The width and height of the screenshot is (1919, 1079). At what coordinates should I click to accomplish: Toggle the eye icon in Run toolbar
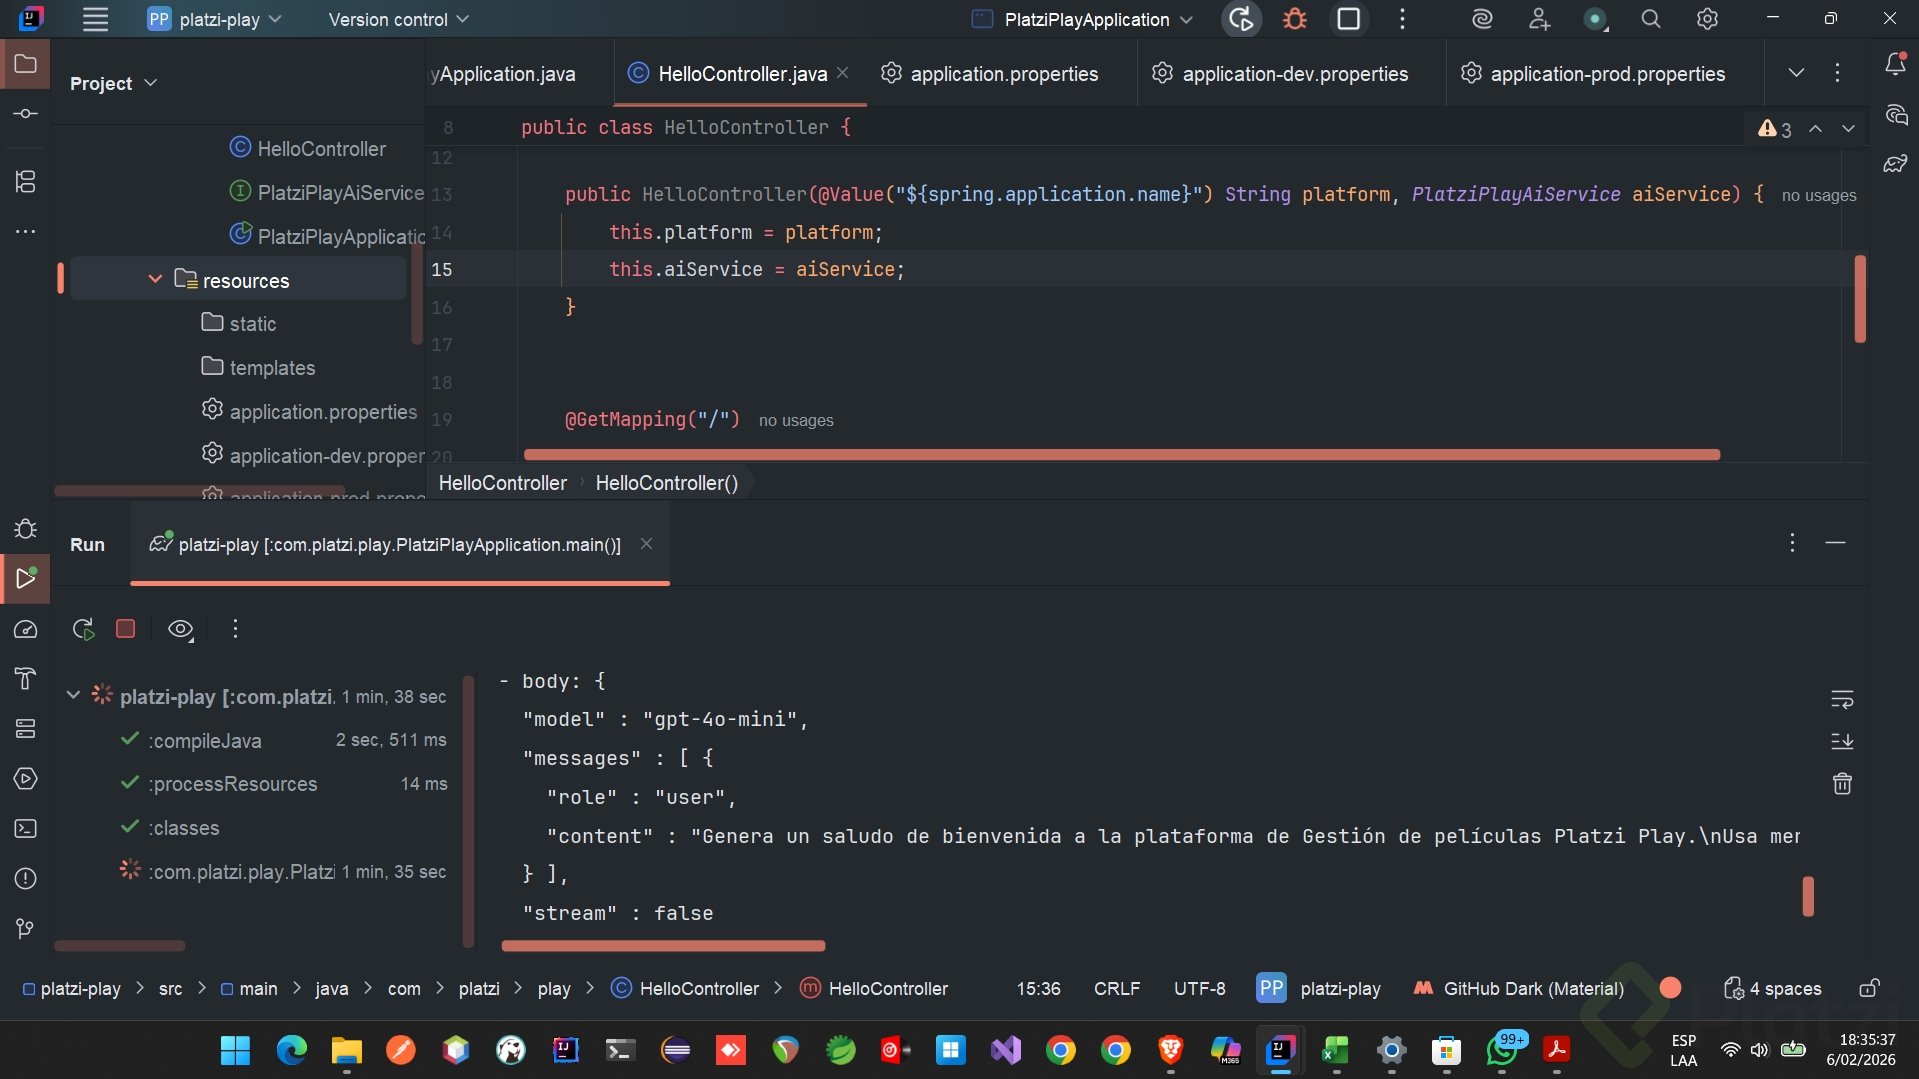coord(180,629)
